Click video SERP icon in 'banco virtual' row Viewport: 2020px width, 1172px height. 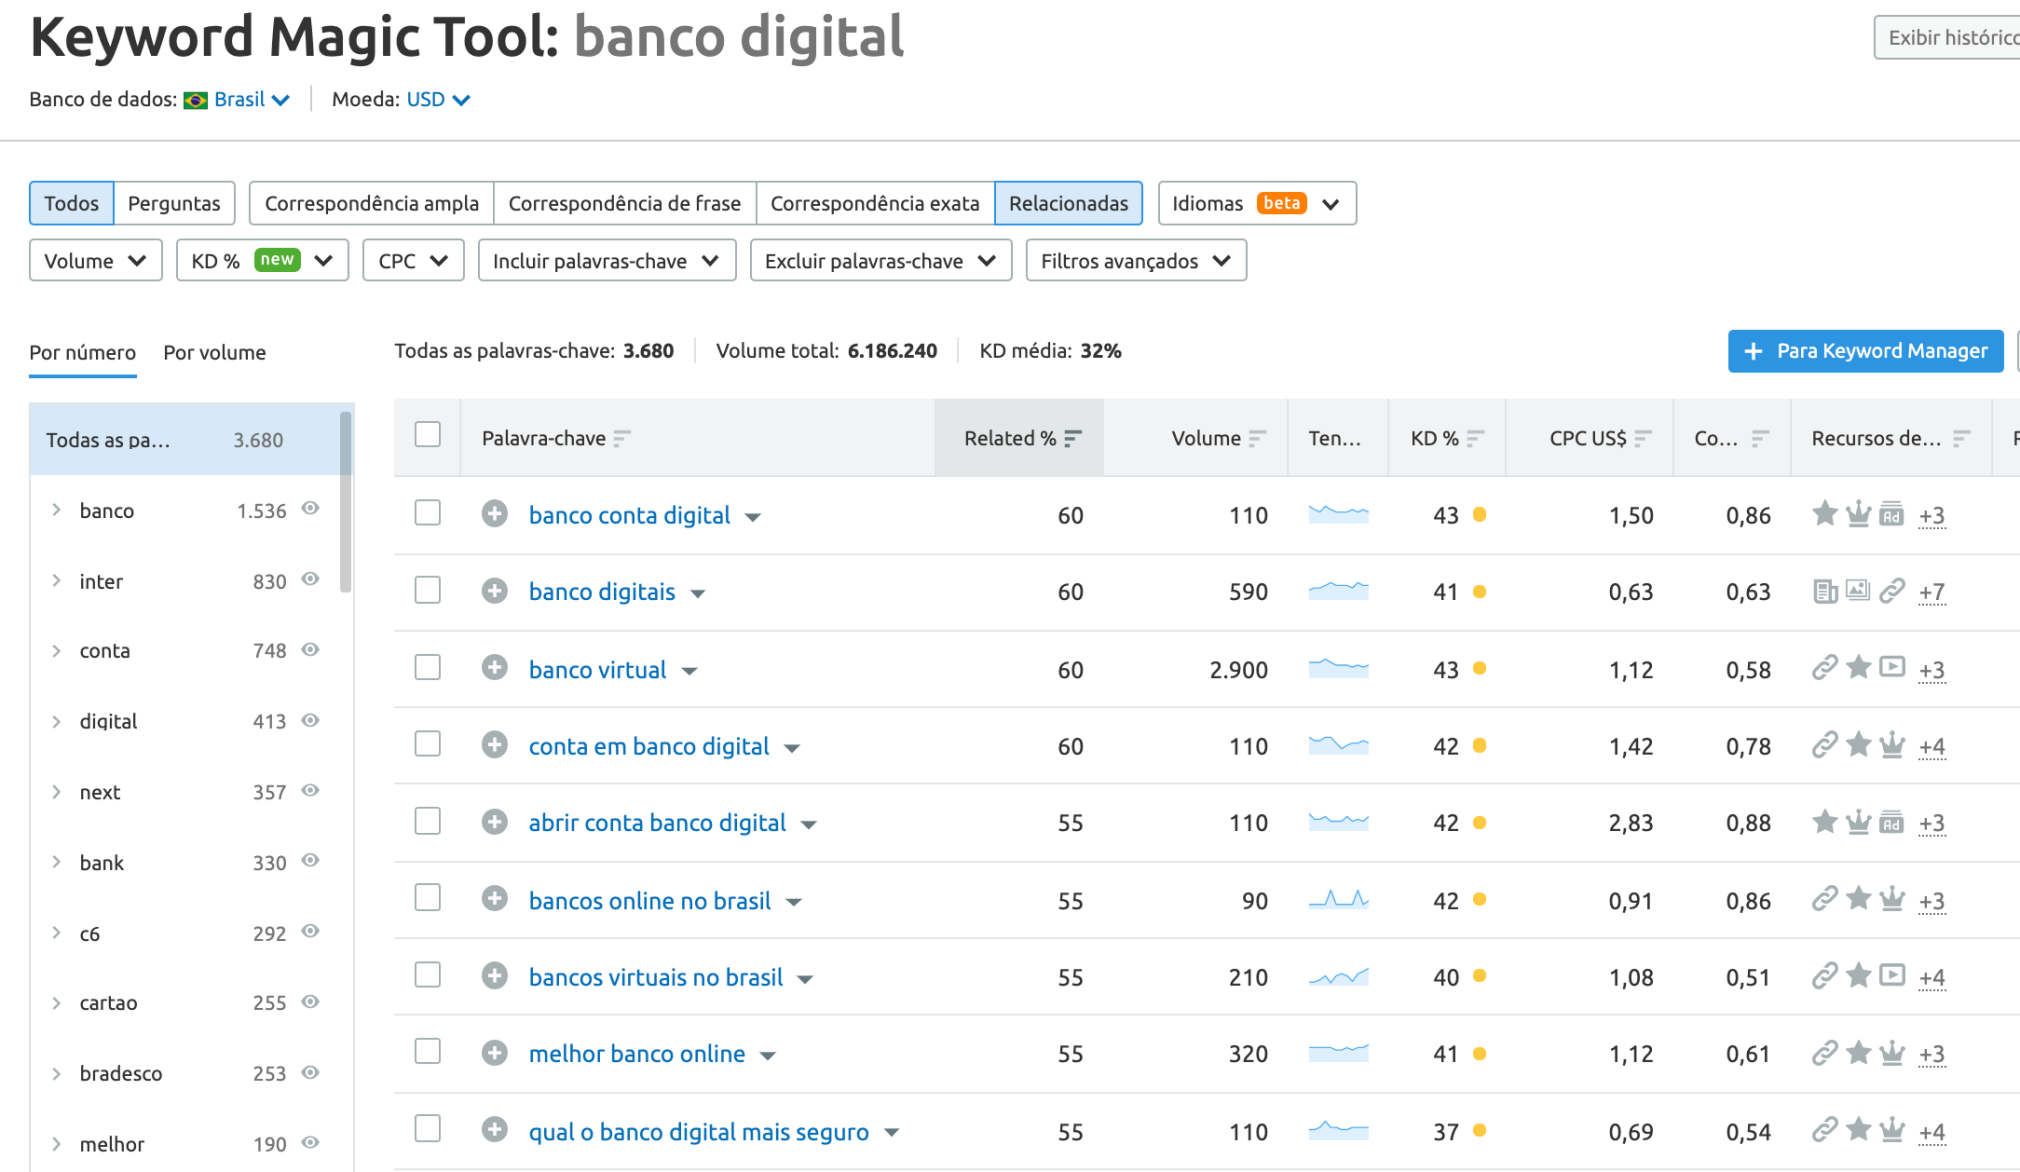click(x=1892, y=667)
